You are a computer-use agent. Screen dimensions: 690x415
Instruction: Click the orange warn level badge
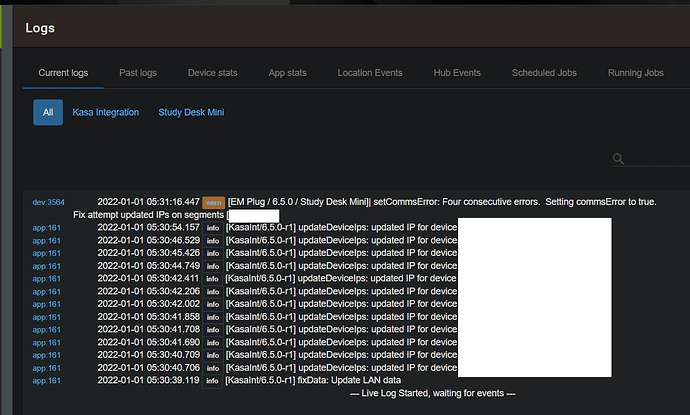click(214, 202)
